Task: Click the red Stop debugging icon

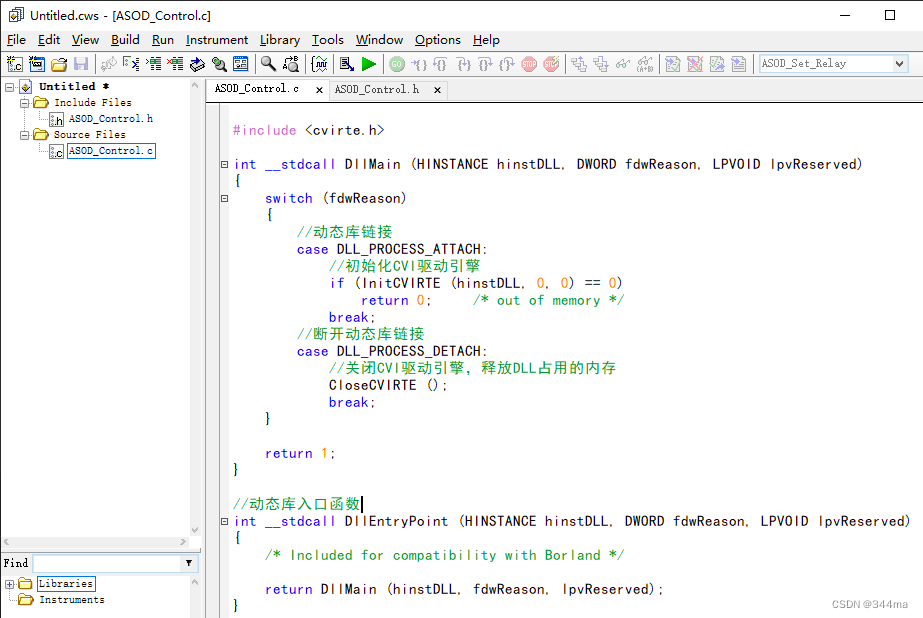Action: [530, 62]
